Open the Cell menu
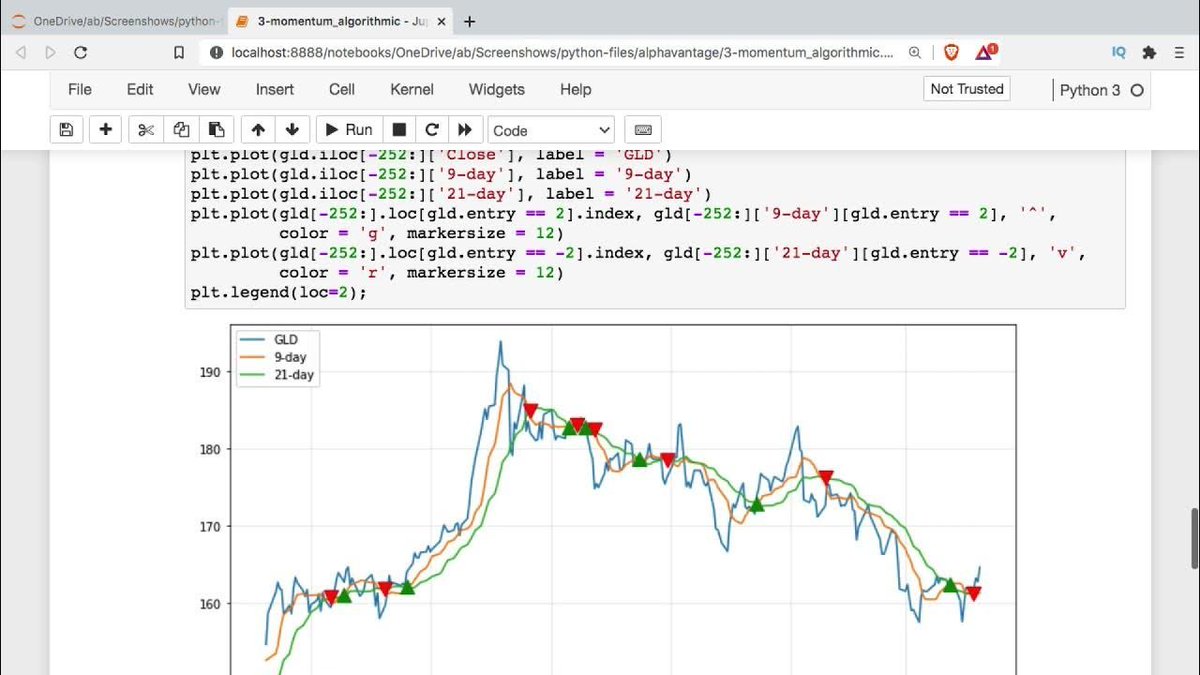1200x675 pixels. 342,89
